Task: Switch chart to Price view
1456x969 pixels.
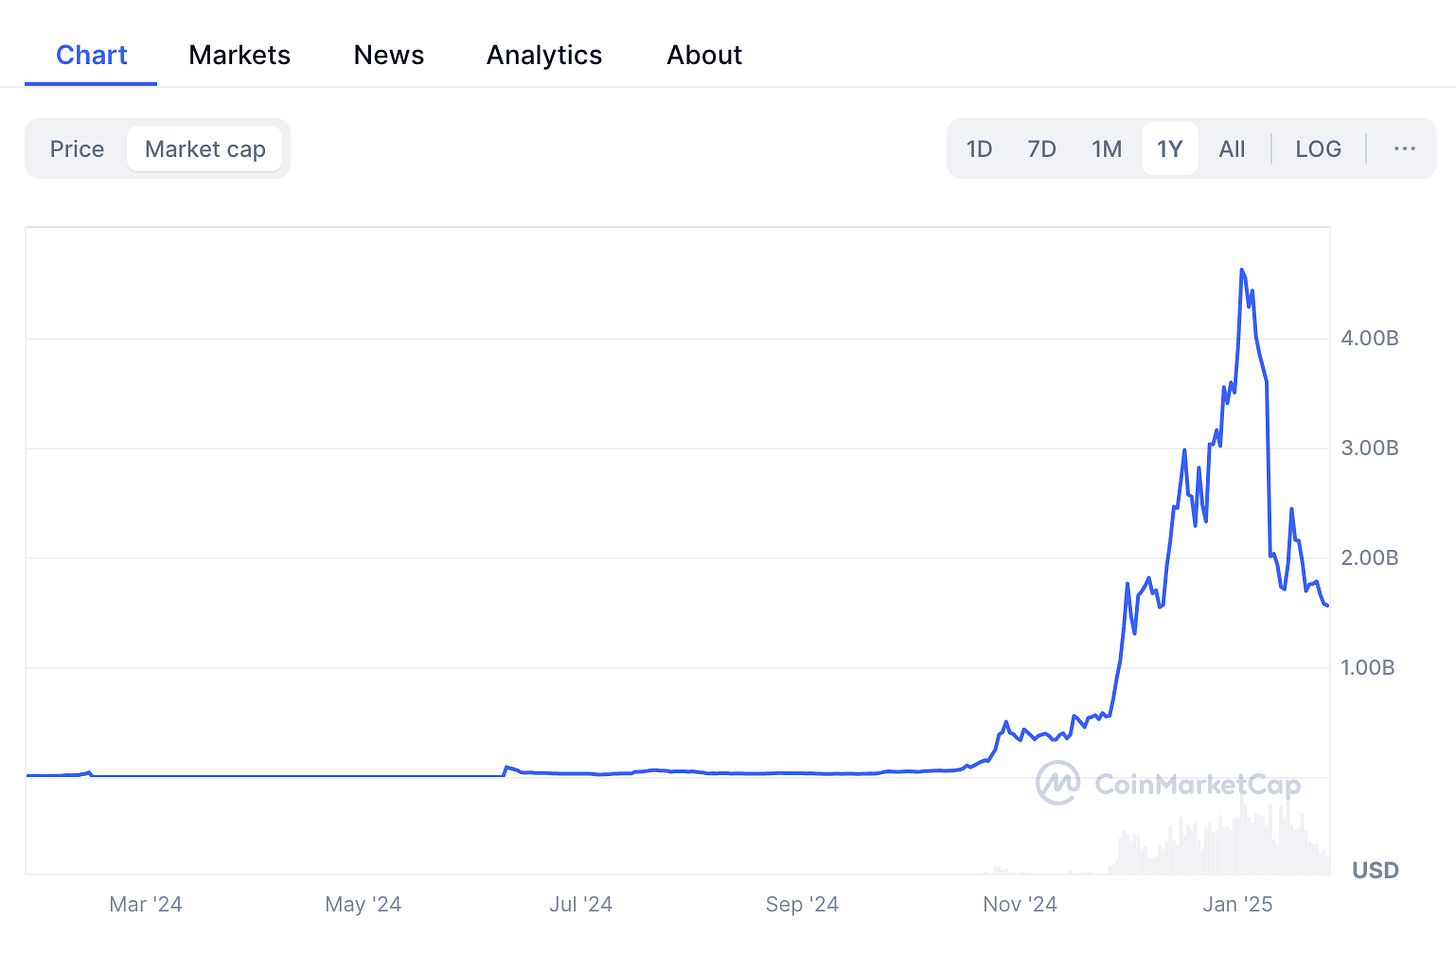Action: [x=77, y=149]
